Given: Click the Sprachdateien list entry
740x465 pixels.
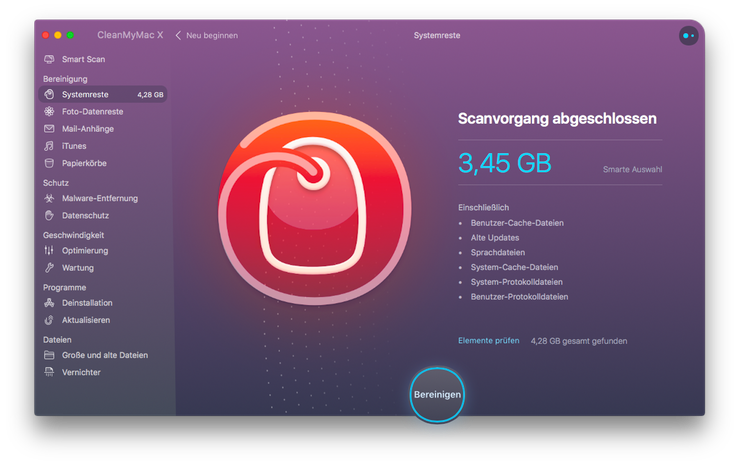Looking at the screenshot, I should tap(497, 253).
